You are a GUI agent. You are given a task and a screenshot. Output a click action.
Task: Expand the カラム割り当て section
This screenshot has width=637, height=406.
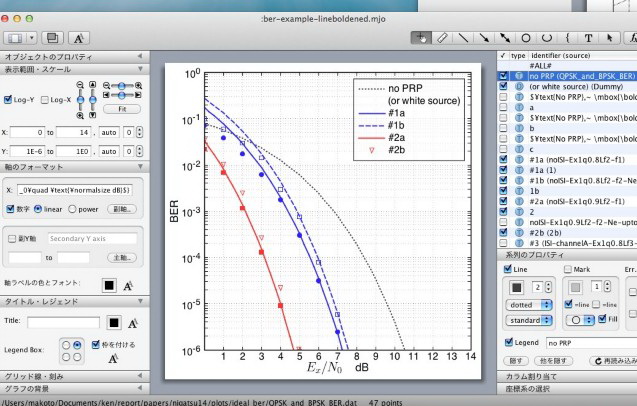click(531, 376)
